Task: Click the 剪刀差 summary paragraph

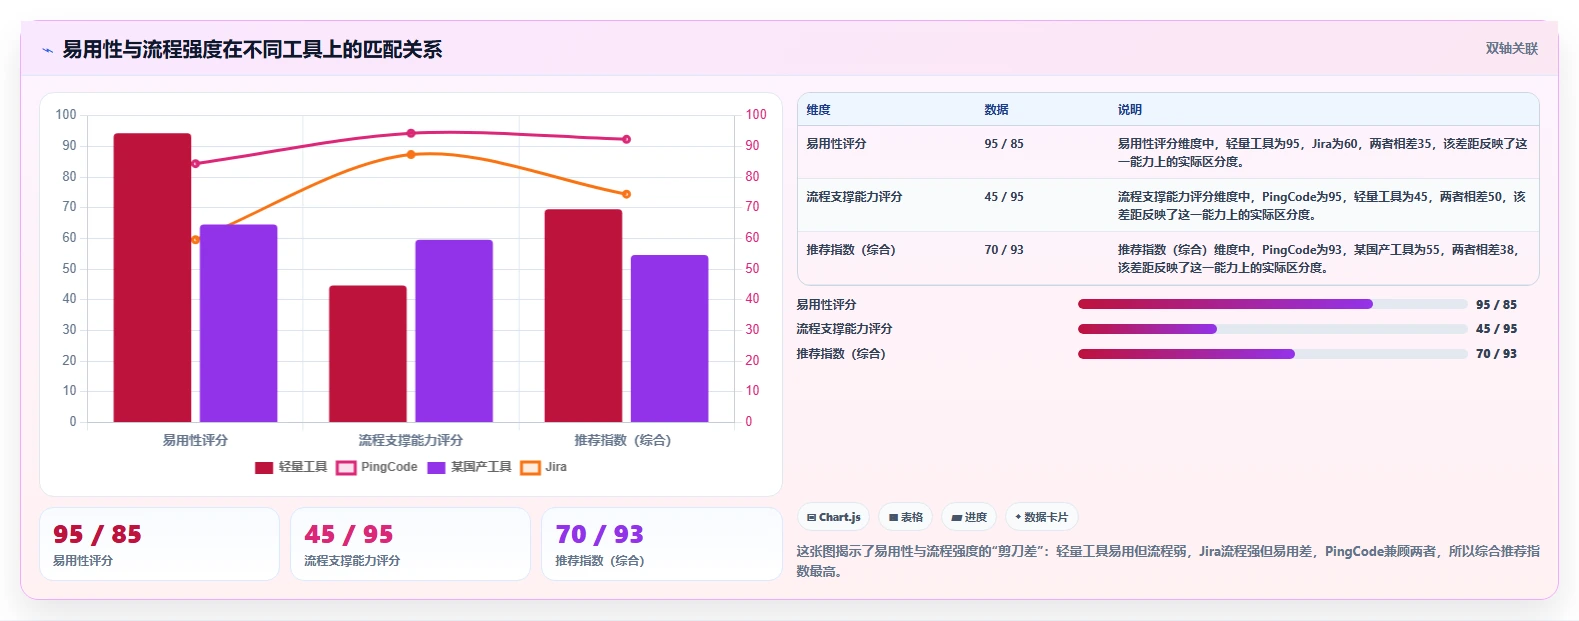Action: point(1168,561)
